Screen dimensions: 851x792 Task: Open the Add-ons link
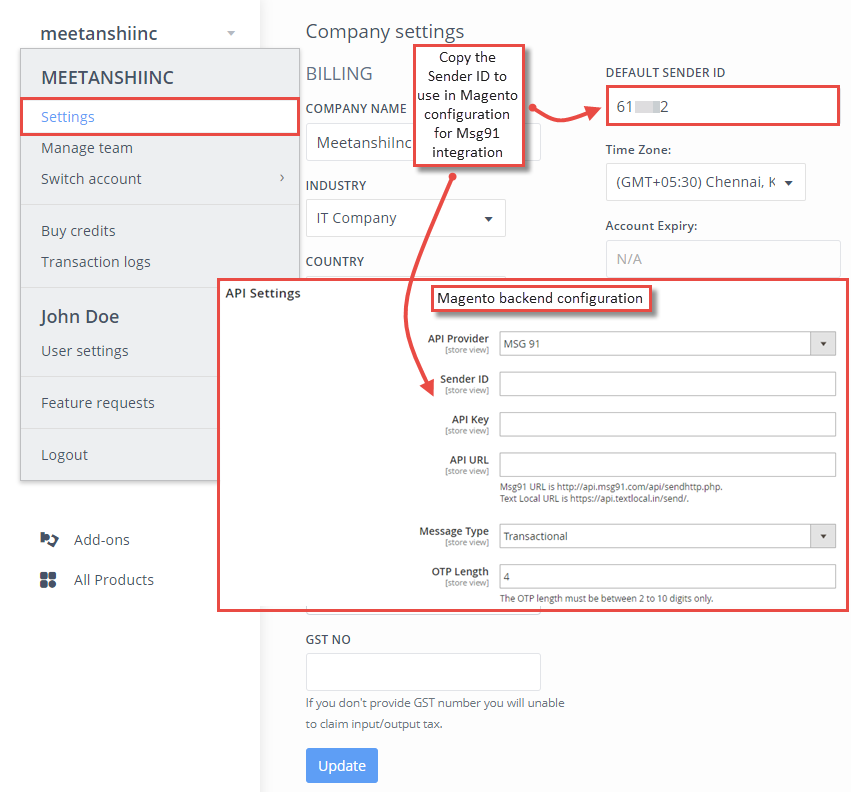tap(101, 540)
